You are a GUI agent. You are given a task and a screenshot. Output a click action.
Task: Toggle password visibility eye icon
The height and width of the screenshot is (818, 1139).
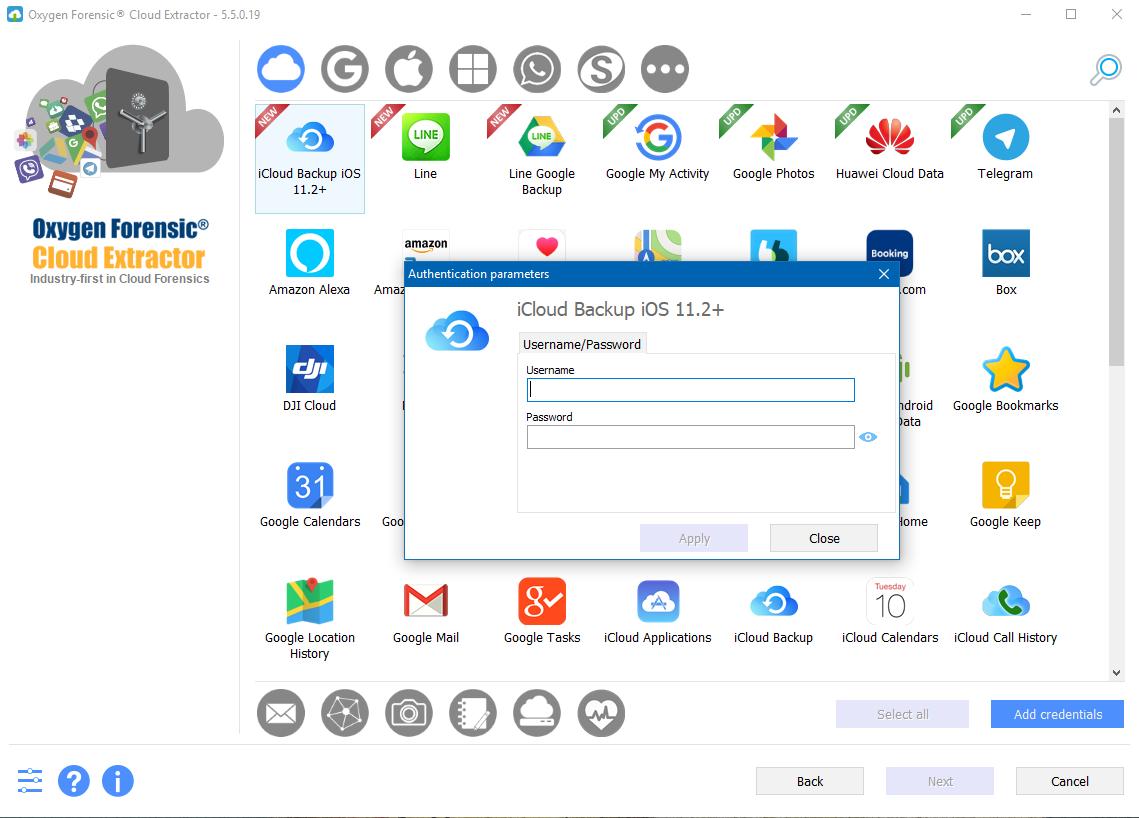click(868, 437)
